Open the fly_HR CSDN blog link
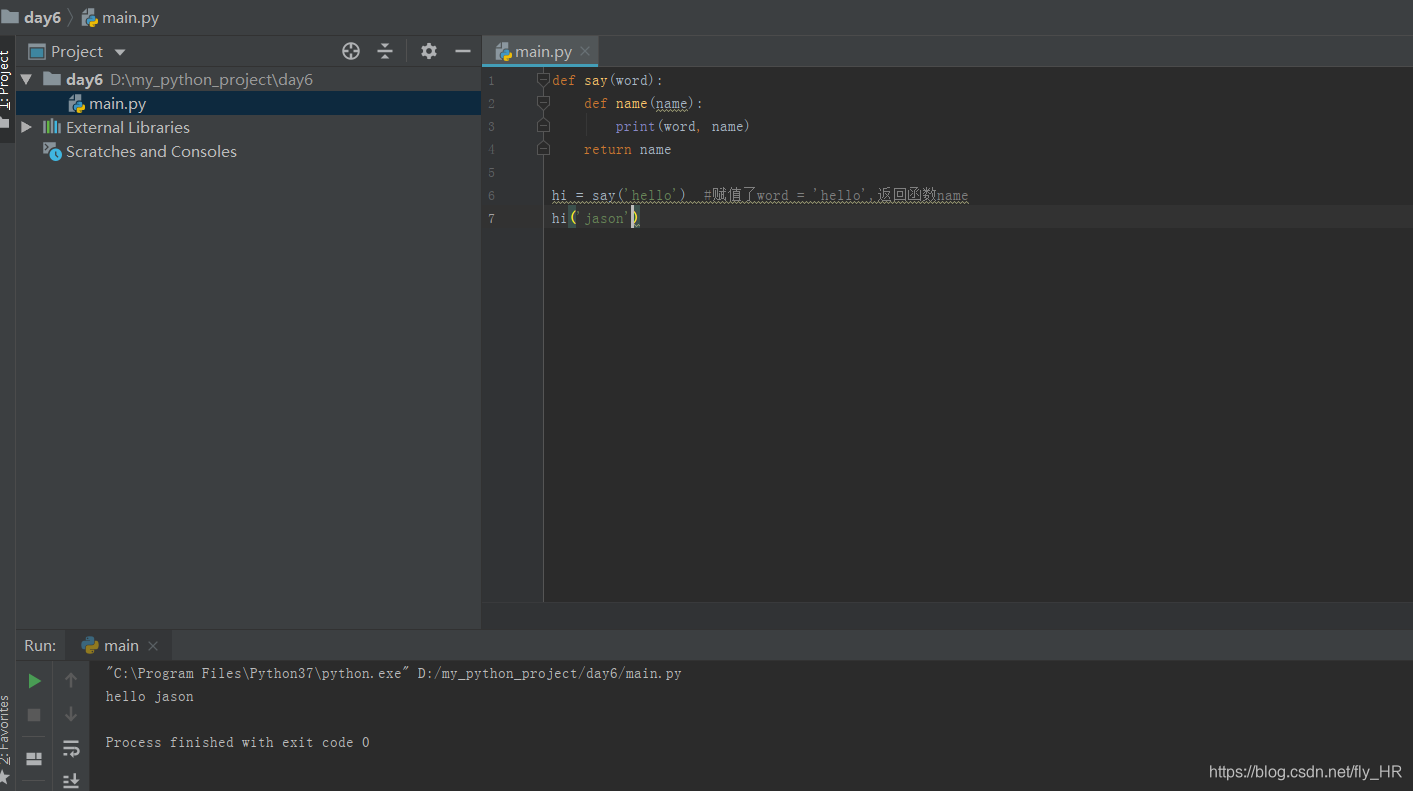The height and width of the screenshot is (791, 1413). click(1305, 771)
